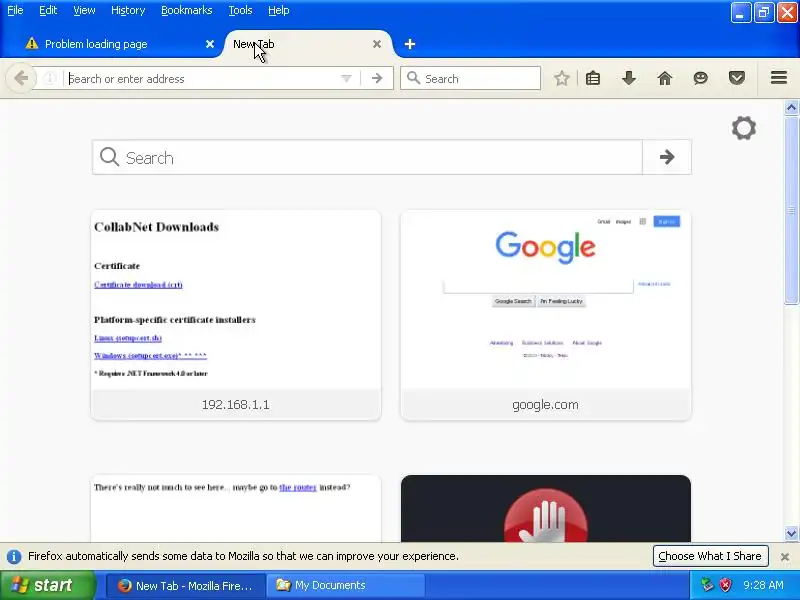
Task: Click the back navigation arrow button
Action: coord(21,78)
